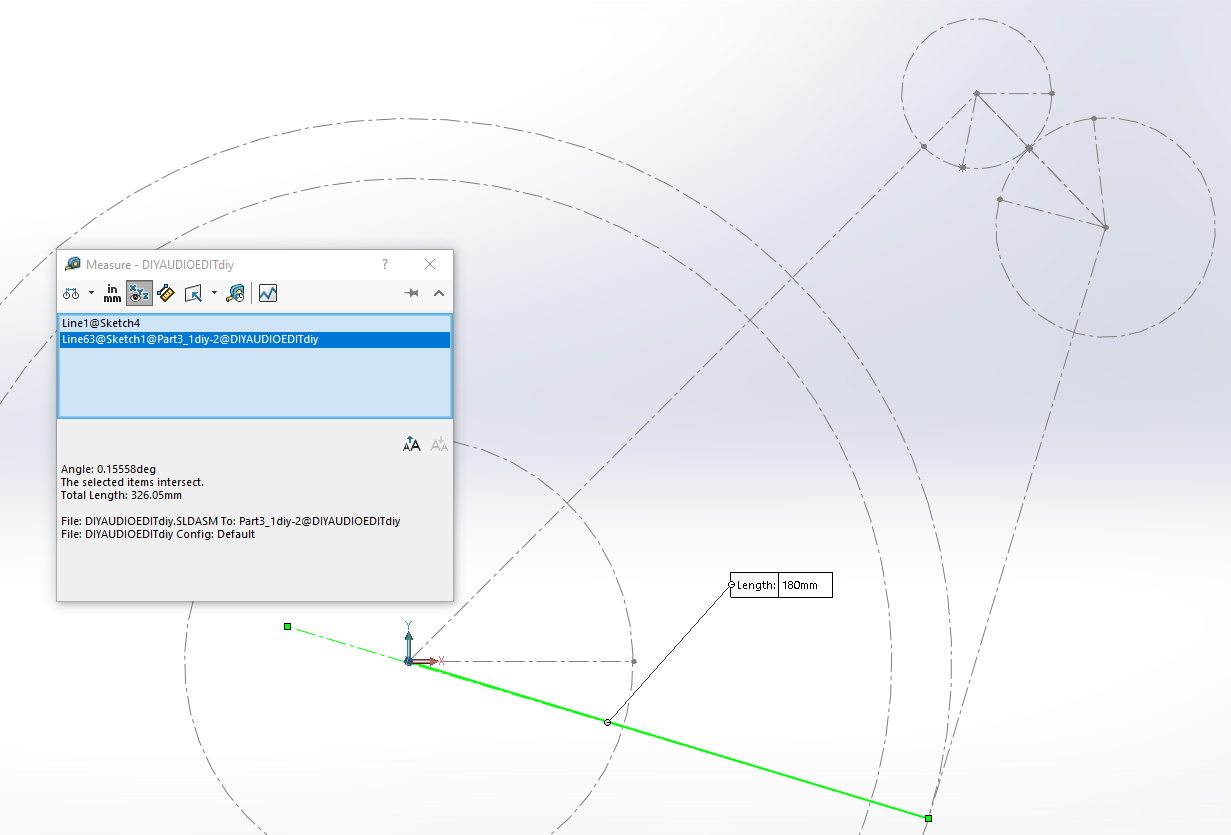
Task: Click the File: DIYAUDIOEDITdiy Config: Default line
Action: pyautogui.click(x=158, y=534)
